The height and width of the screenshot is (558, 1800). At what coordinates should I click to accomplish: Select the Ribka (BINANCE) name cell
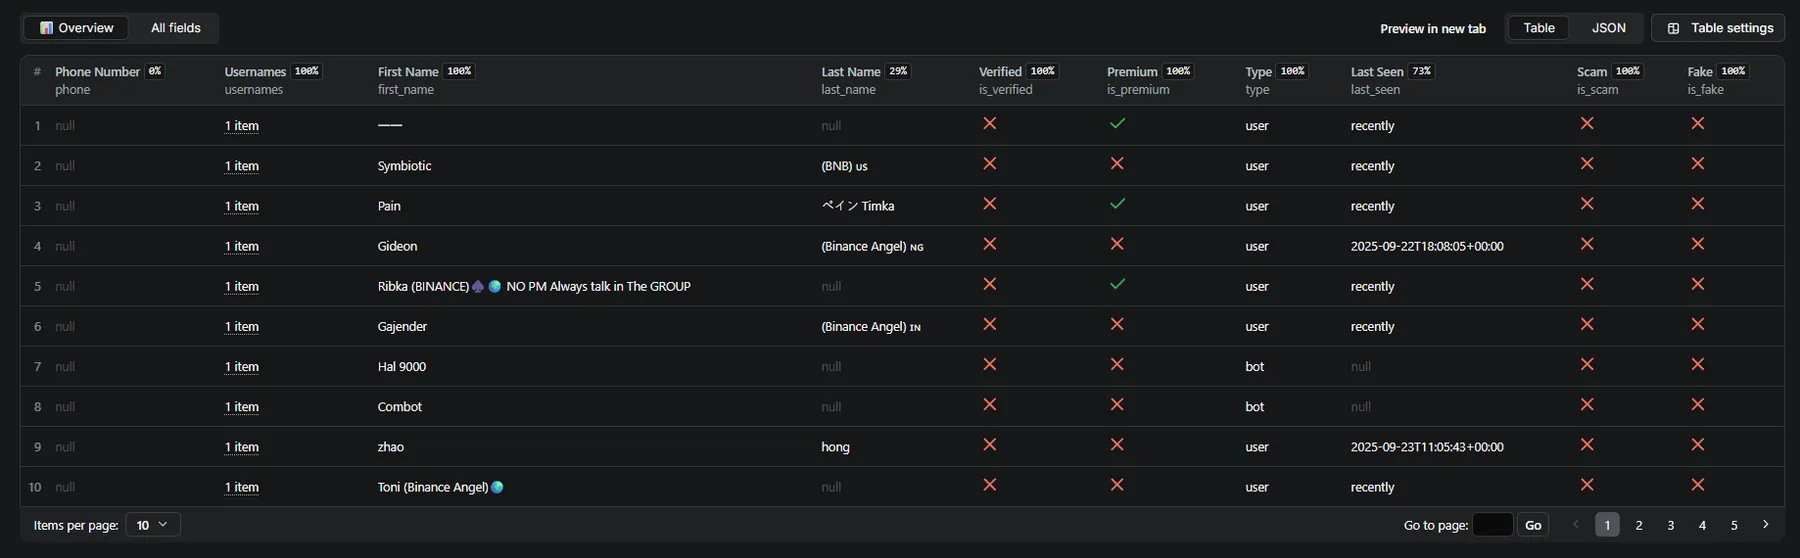534,286
